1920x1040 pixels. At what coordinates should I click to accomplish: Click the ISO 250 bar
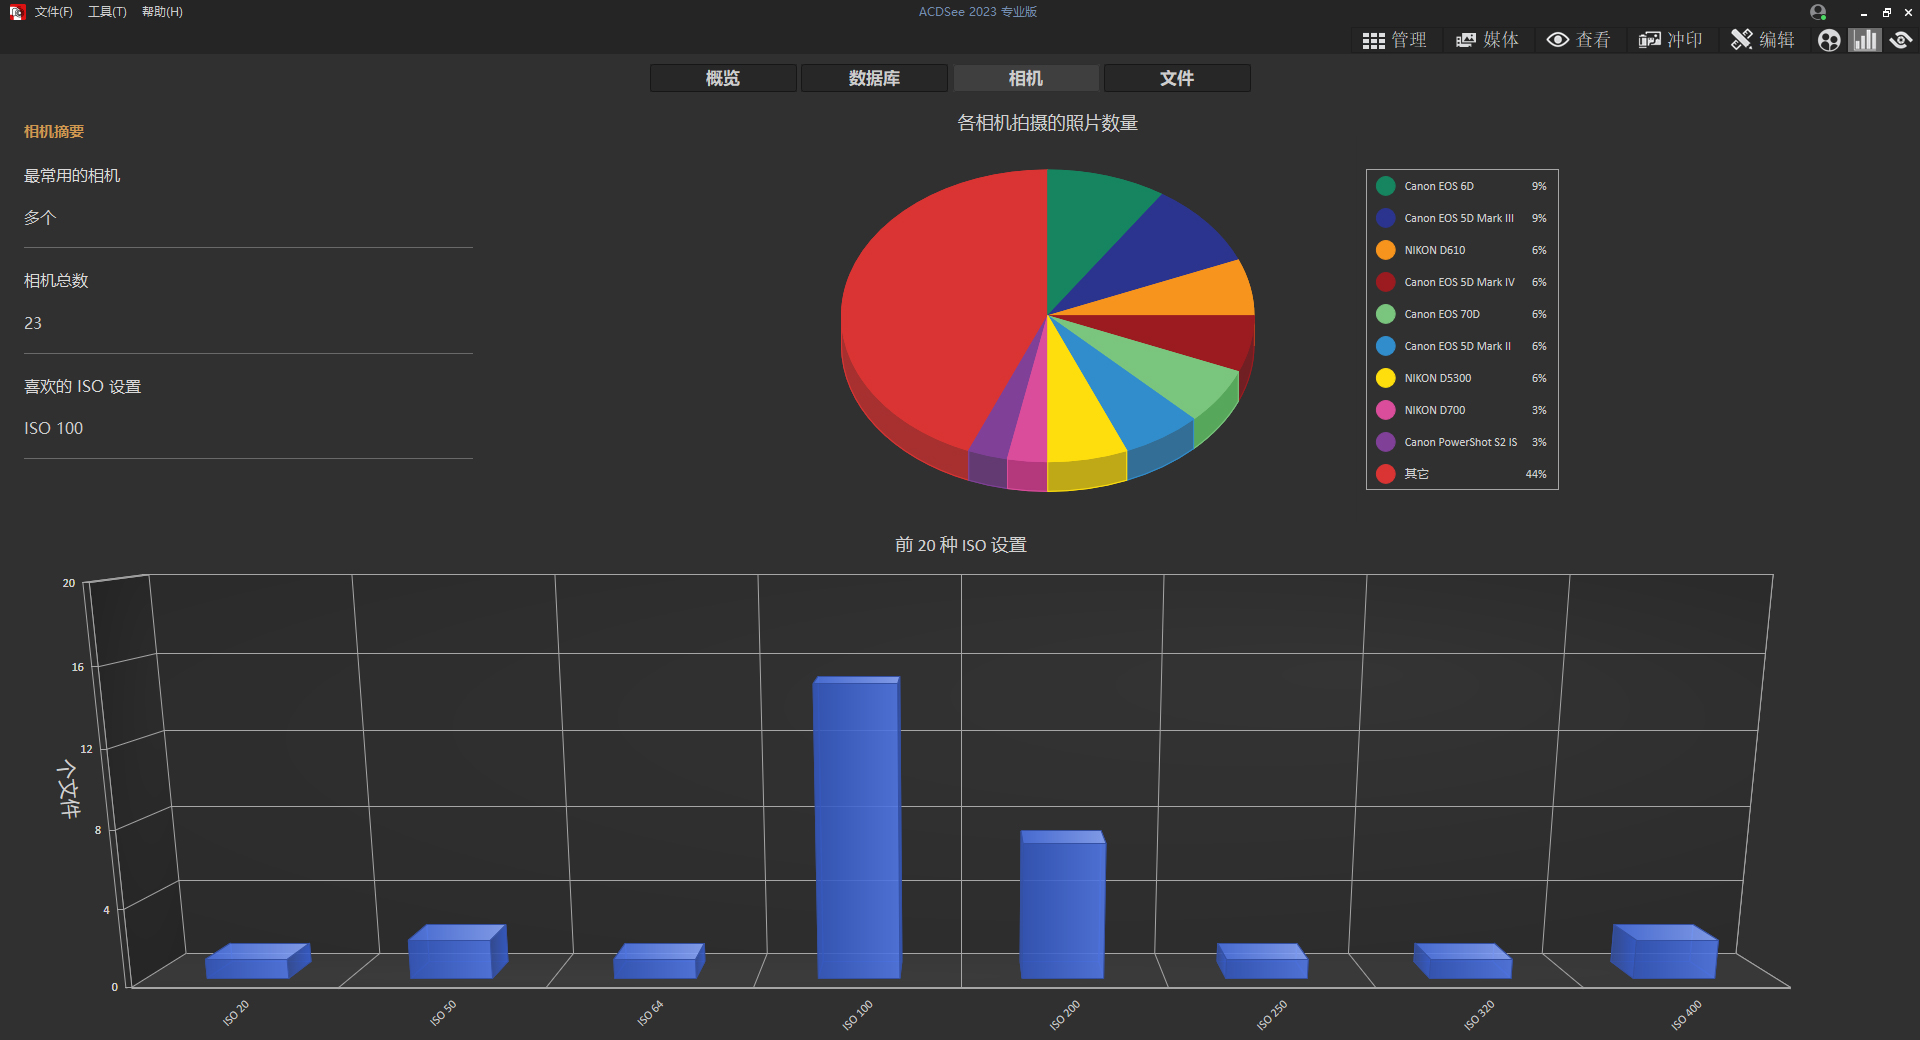(x=1262, y=961)
